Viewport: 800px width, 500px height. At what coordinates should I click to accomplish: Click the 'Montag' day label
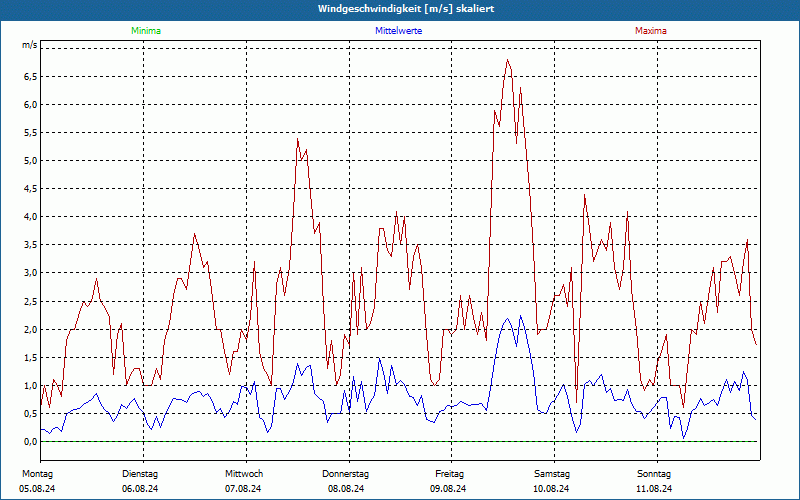[37, 474]
